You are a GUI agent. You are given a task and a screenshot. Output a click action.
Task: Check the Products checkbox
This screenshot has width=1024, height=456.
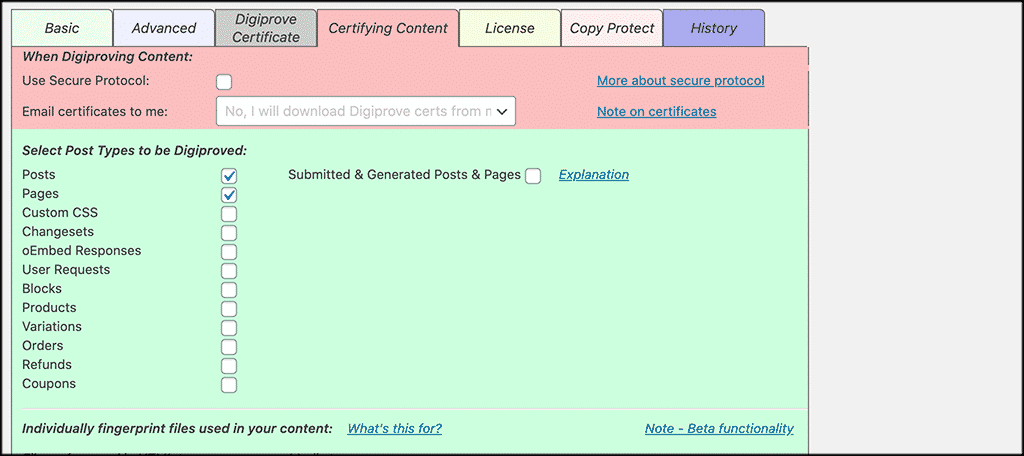tap(229, 308)
